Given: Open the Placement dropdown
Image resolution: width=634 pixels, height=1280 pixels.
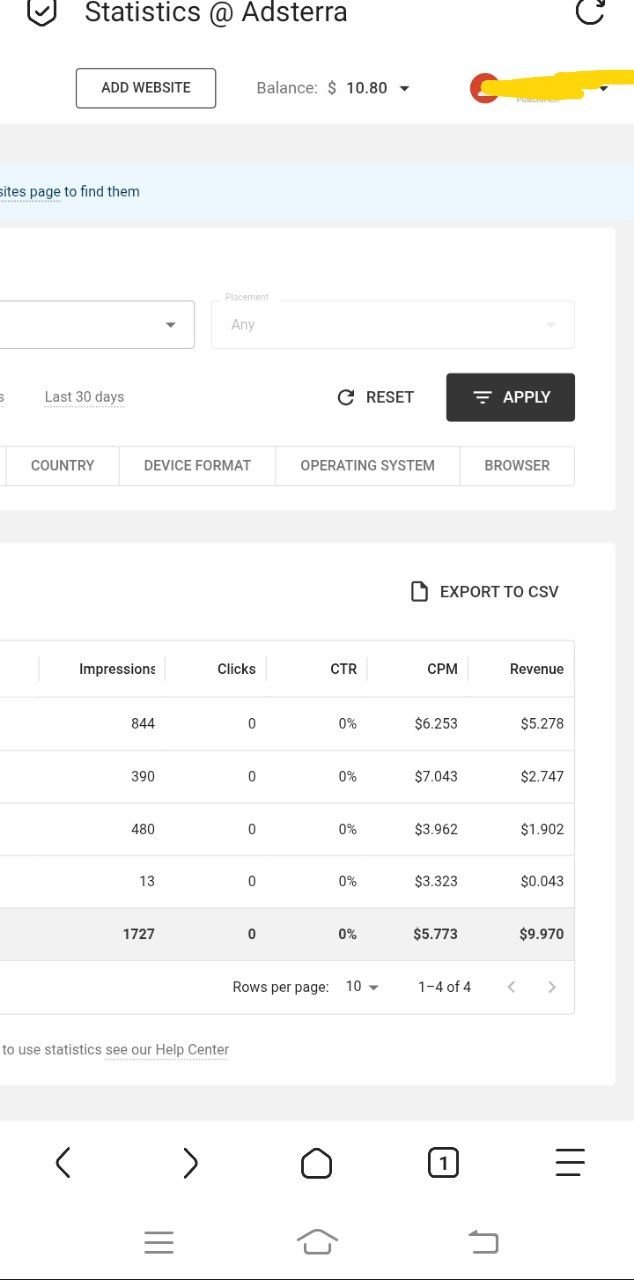Looking at the screenshot, I should 392,325.
